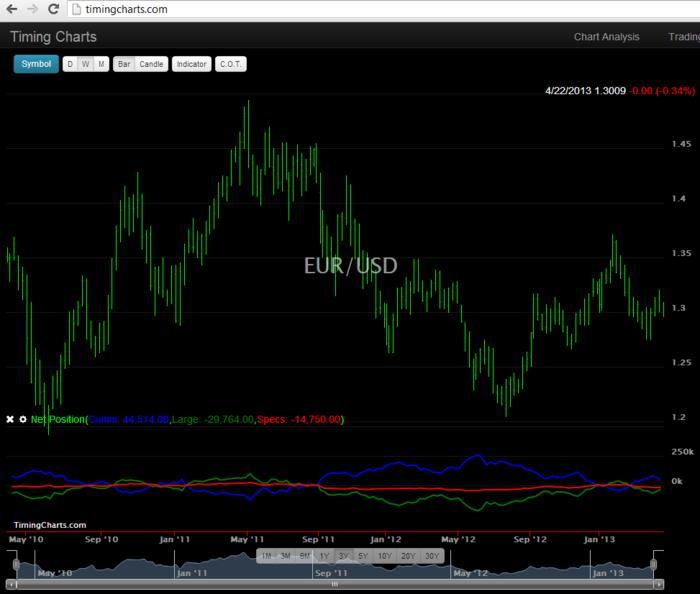Image resolution: width=700 pixels, height=594 pixels.
Task: Set chart range to 10Y
Action: tap(384, 556)
